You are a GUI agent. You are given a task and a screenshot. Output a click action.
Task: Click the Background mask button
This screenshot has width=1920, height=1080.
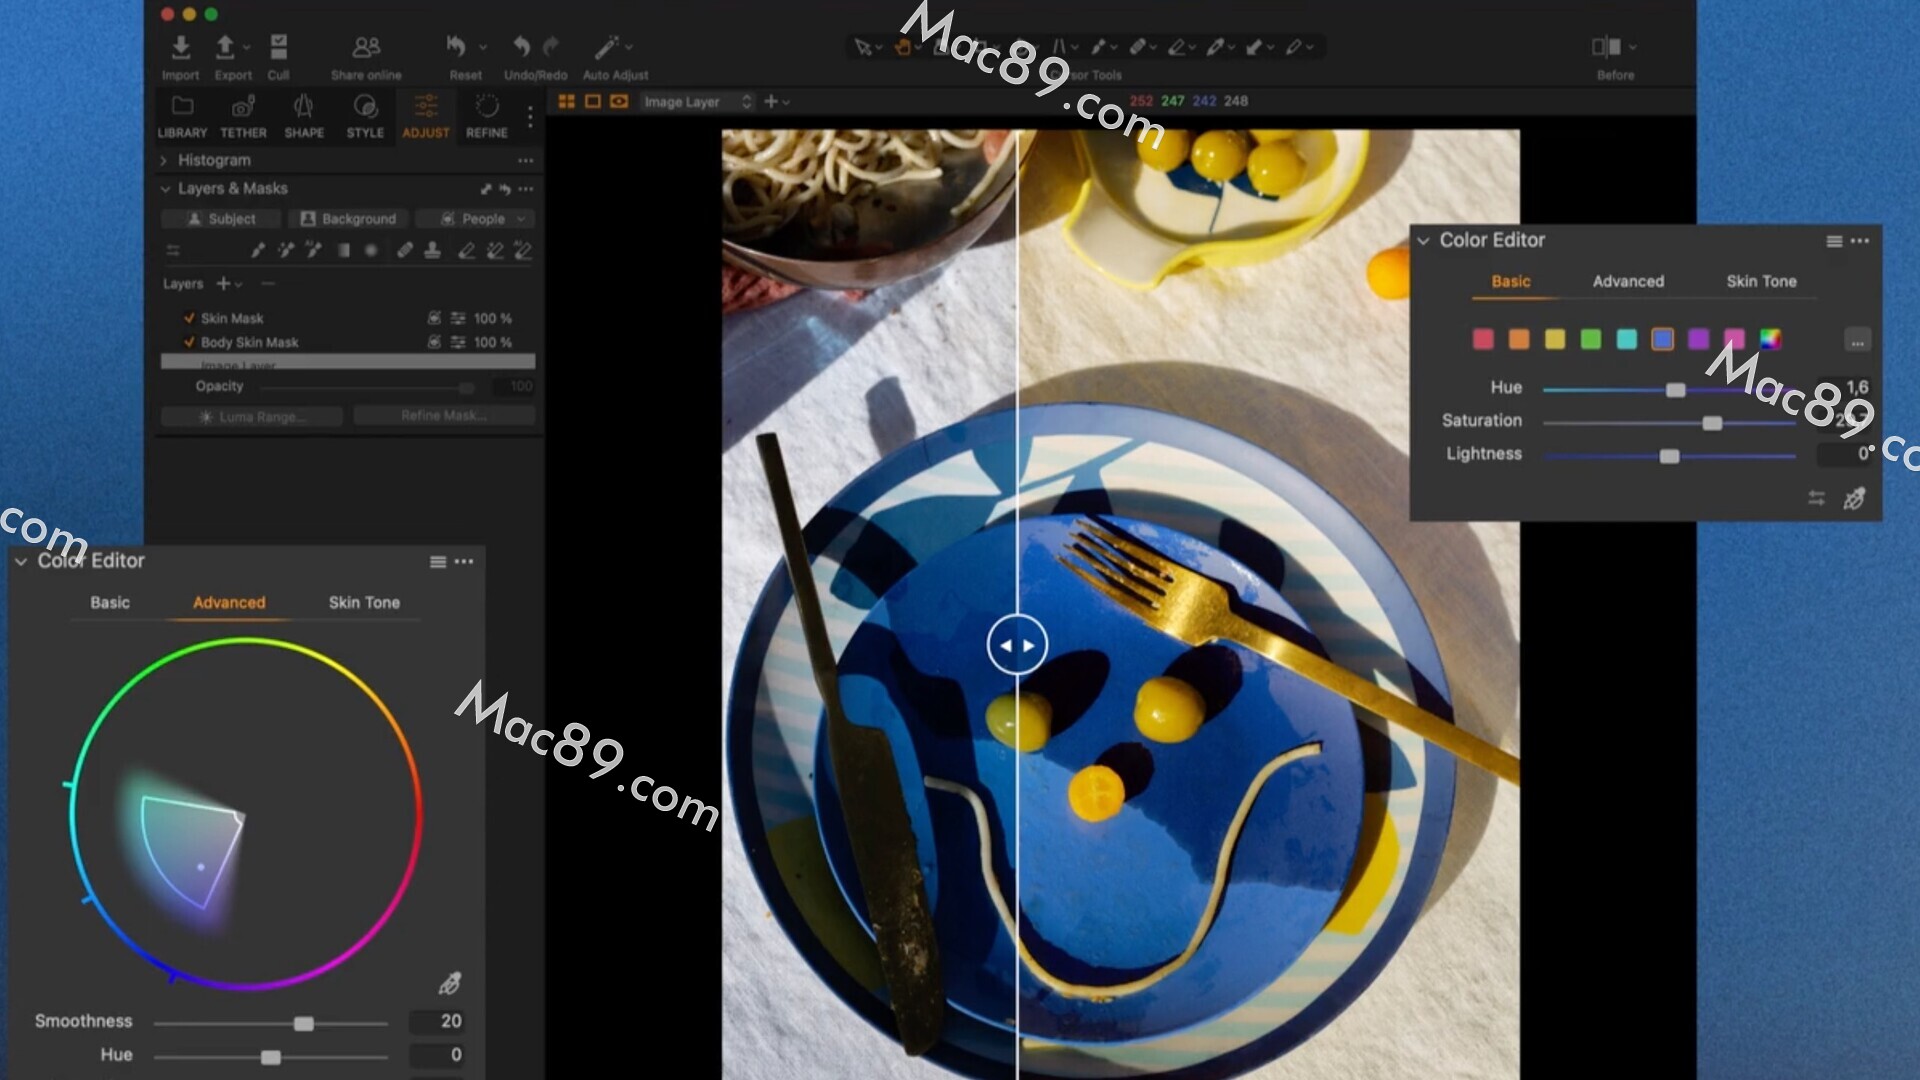click(348, 219)
